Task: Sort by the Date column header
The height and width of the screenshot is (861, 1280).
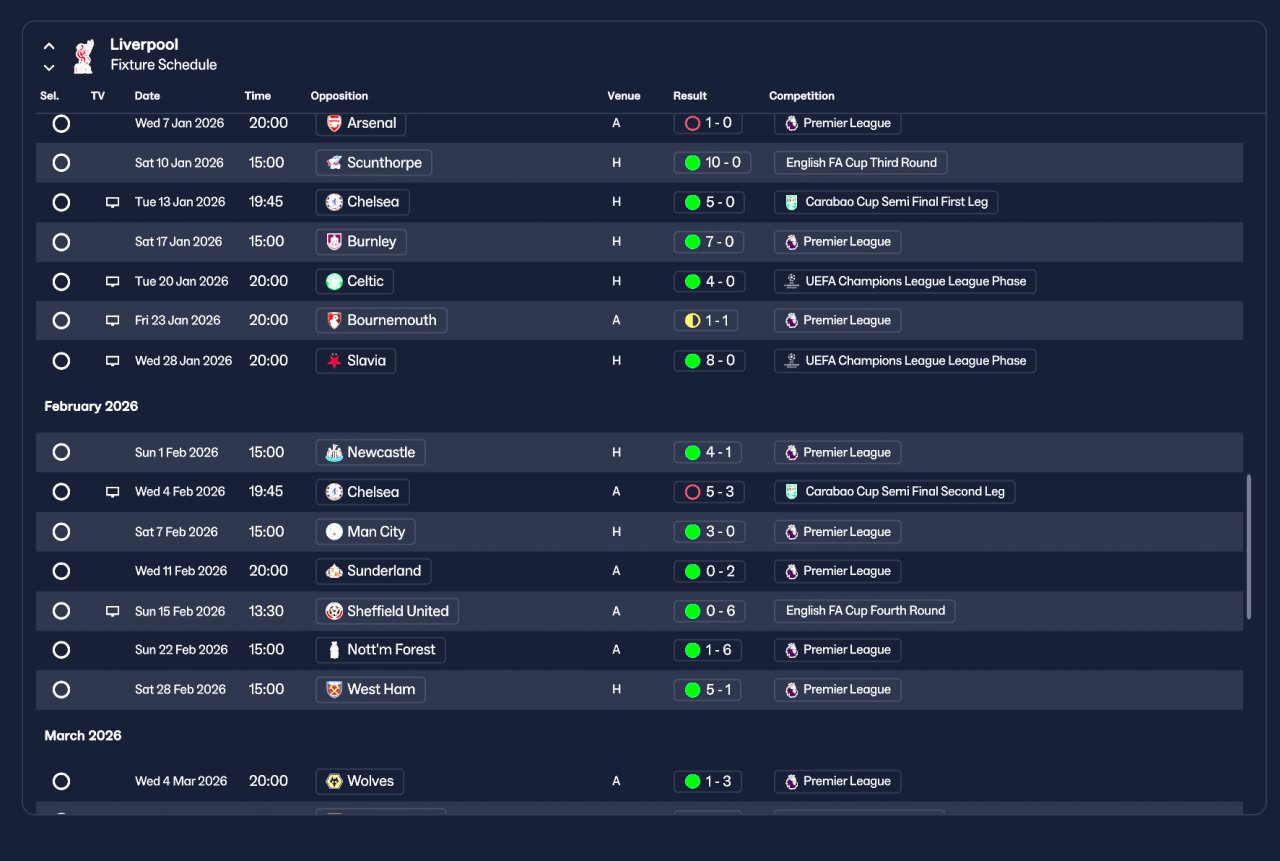Action: (147, 96)
